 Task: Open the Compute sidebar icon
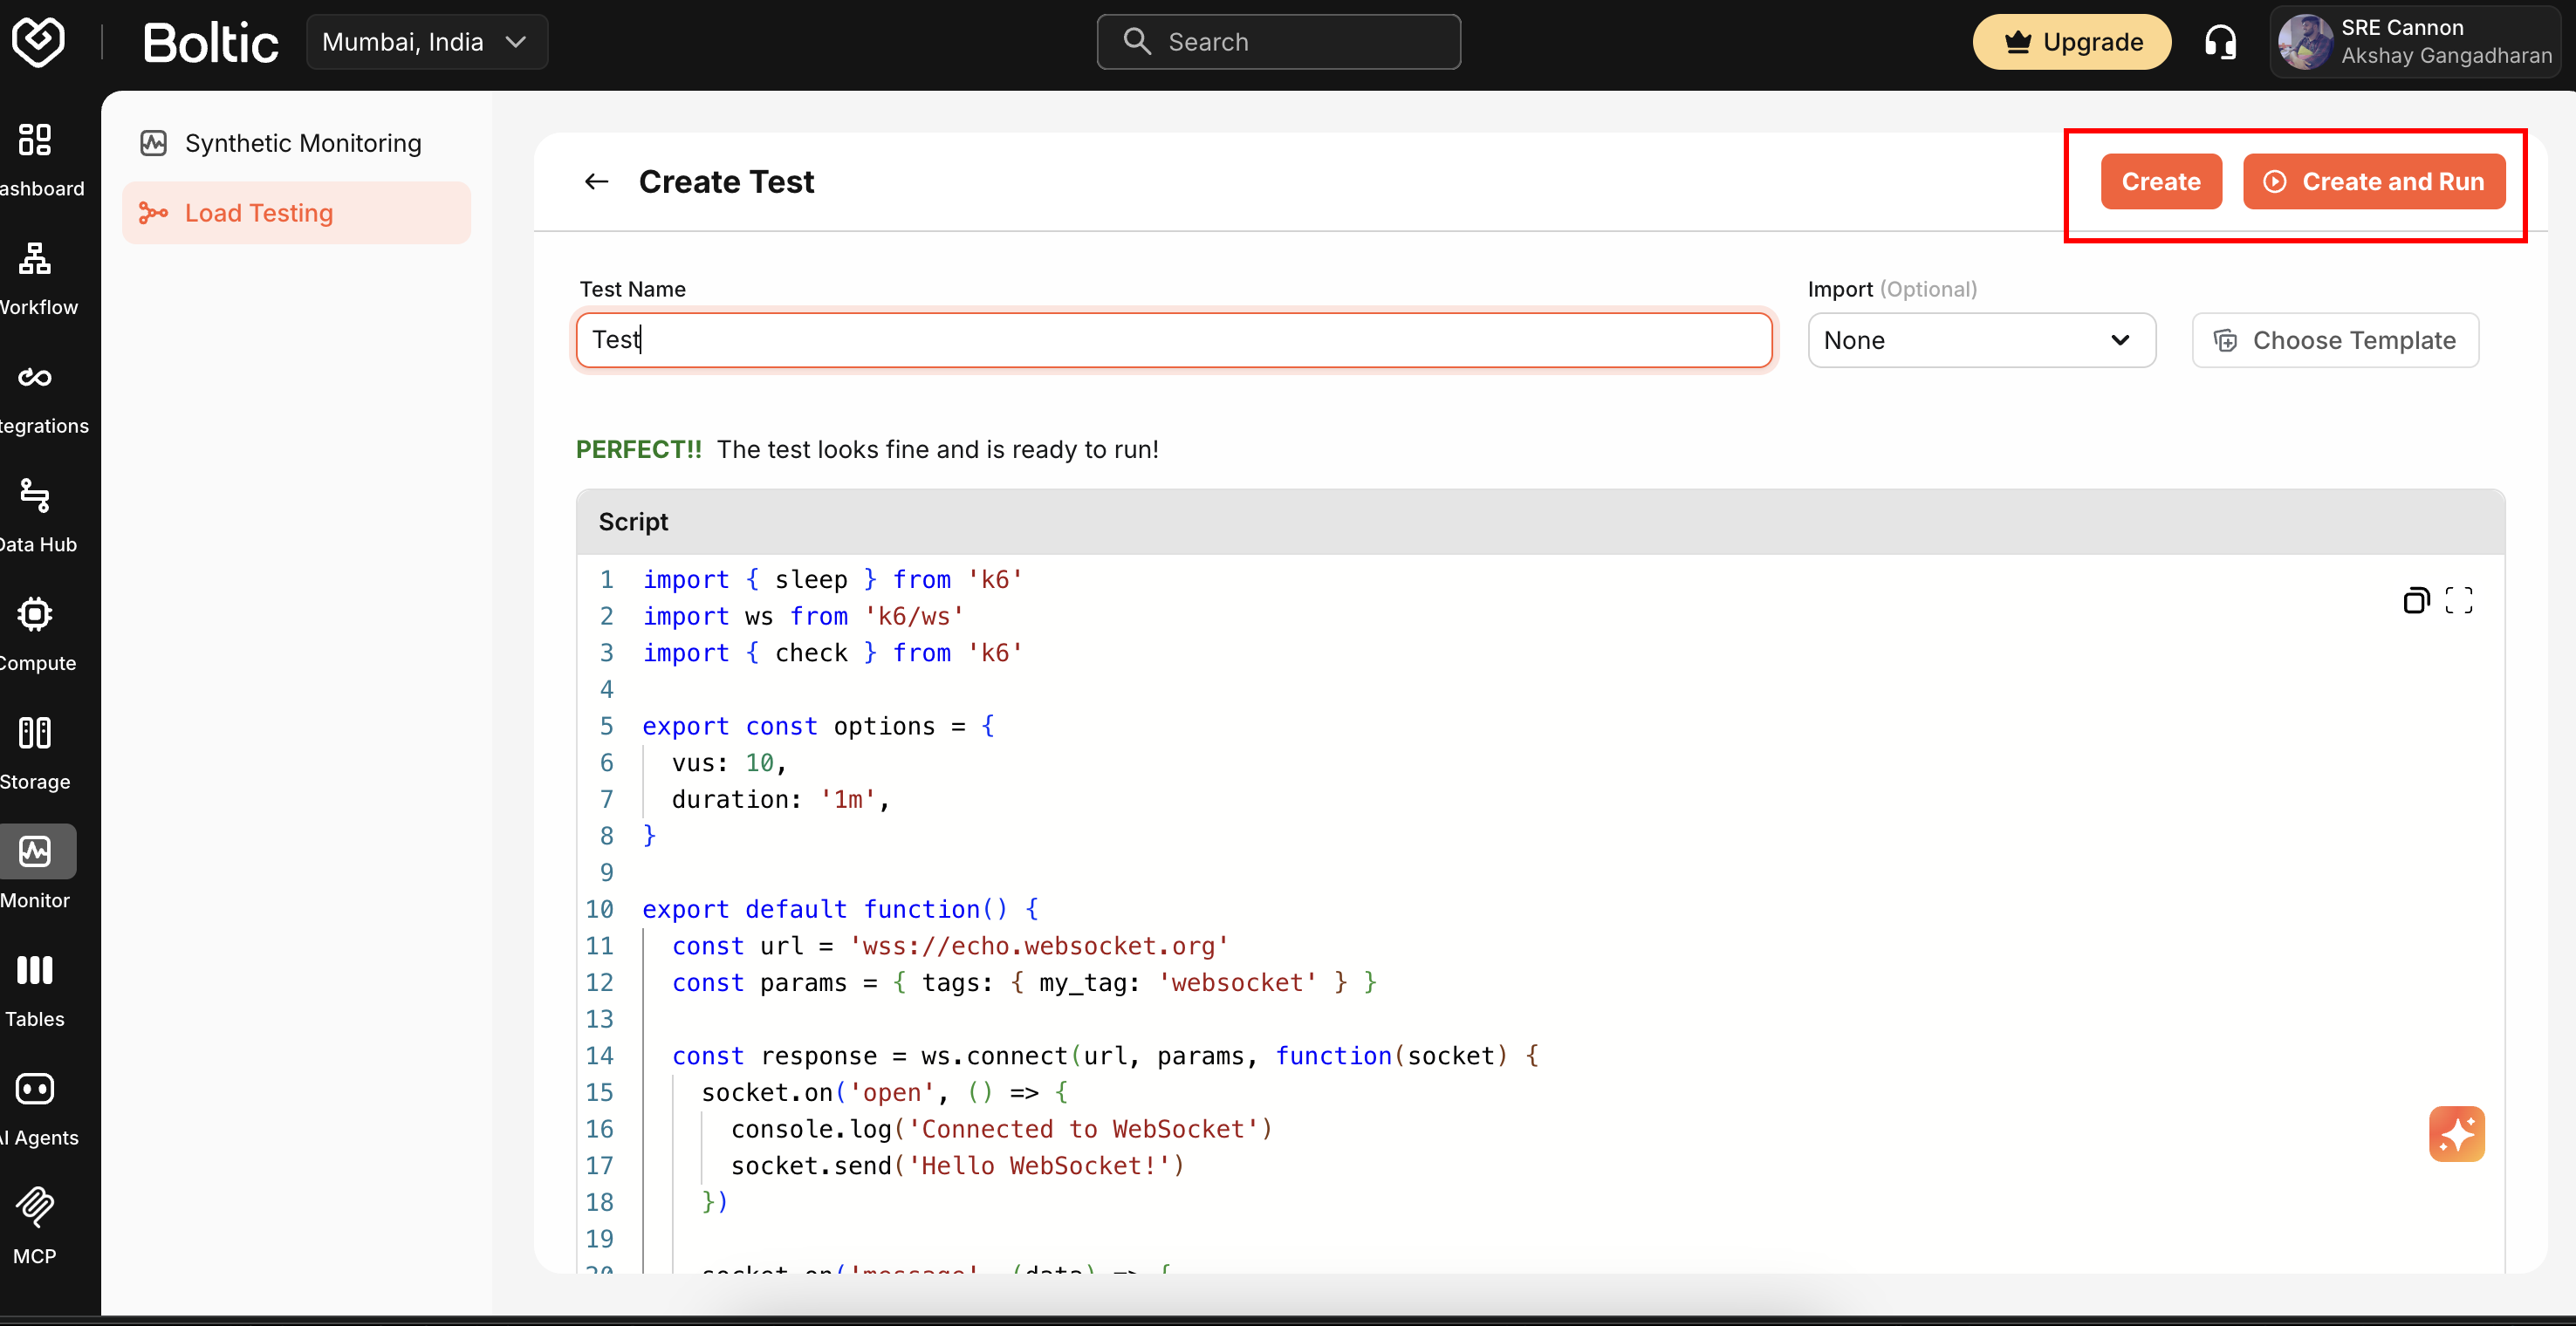(x=35, y=614)
